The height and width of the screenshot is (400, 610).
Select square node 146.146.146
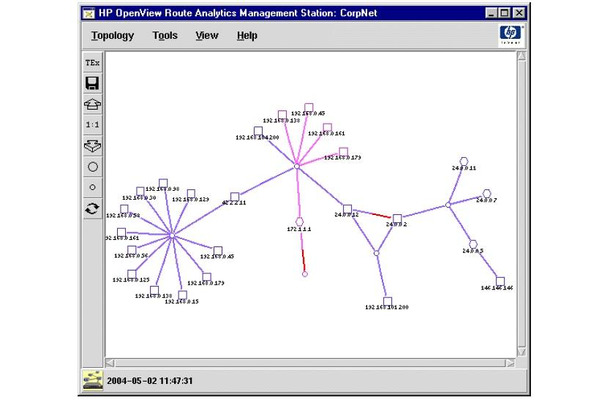pyautogui.click(x=500, y=281)
